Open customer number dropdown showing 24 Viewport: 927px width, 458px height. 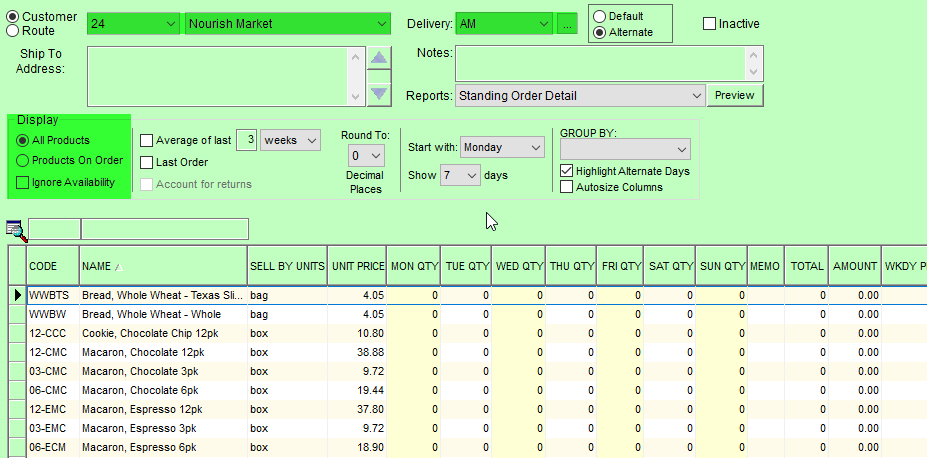[x=133, y=24]
